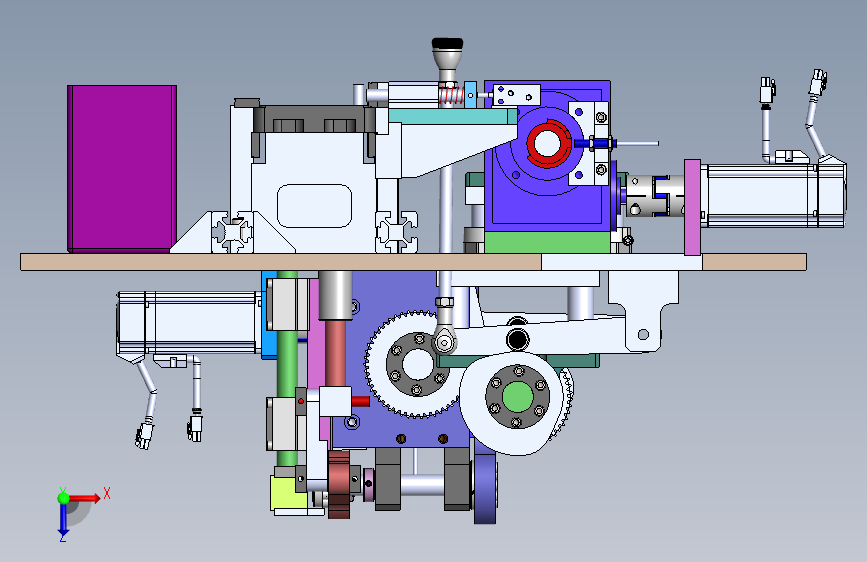Select the left servo motor below the plate

click(x=189, y=323)
